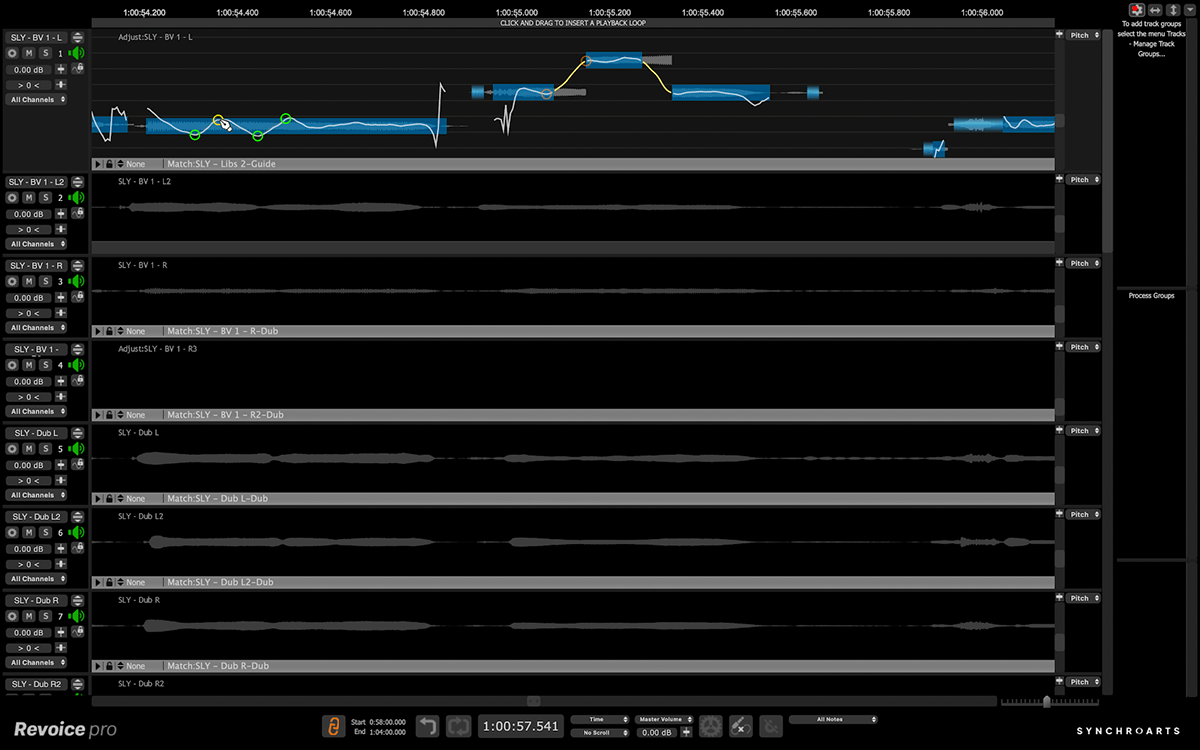
Task: Click the loop/repeat icon next to Undo
Action: (x=458, y=726)
